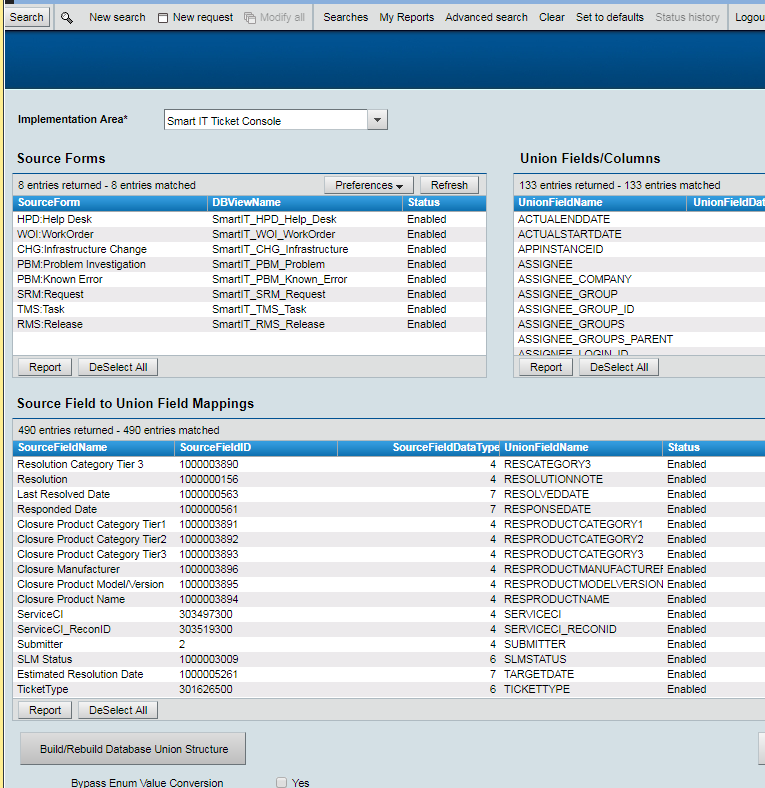The height and width of the screenshot is (788, 765).
Task: Select Submitter mapping row
Action: tap(389, 644)
